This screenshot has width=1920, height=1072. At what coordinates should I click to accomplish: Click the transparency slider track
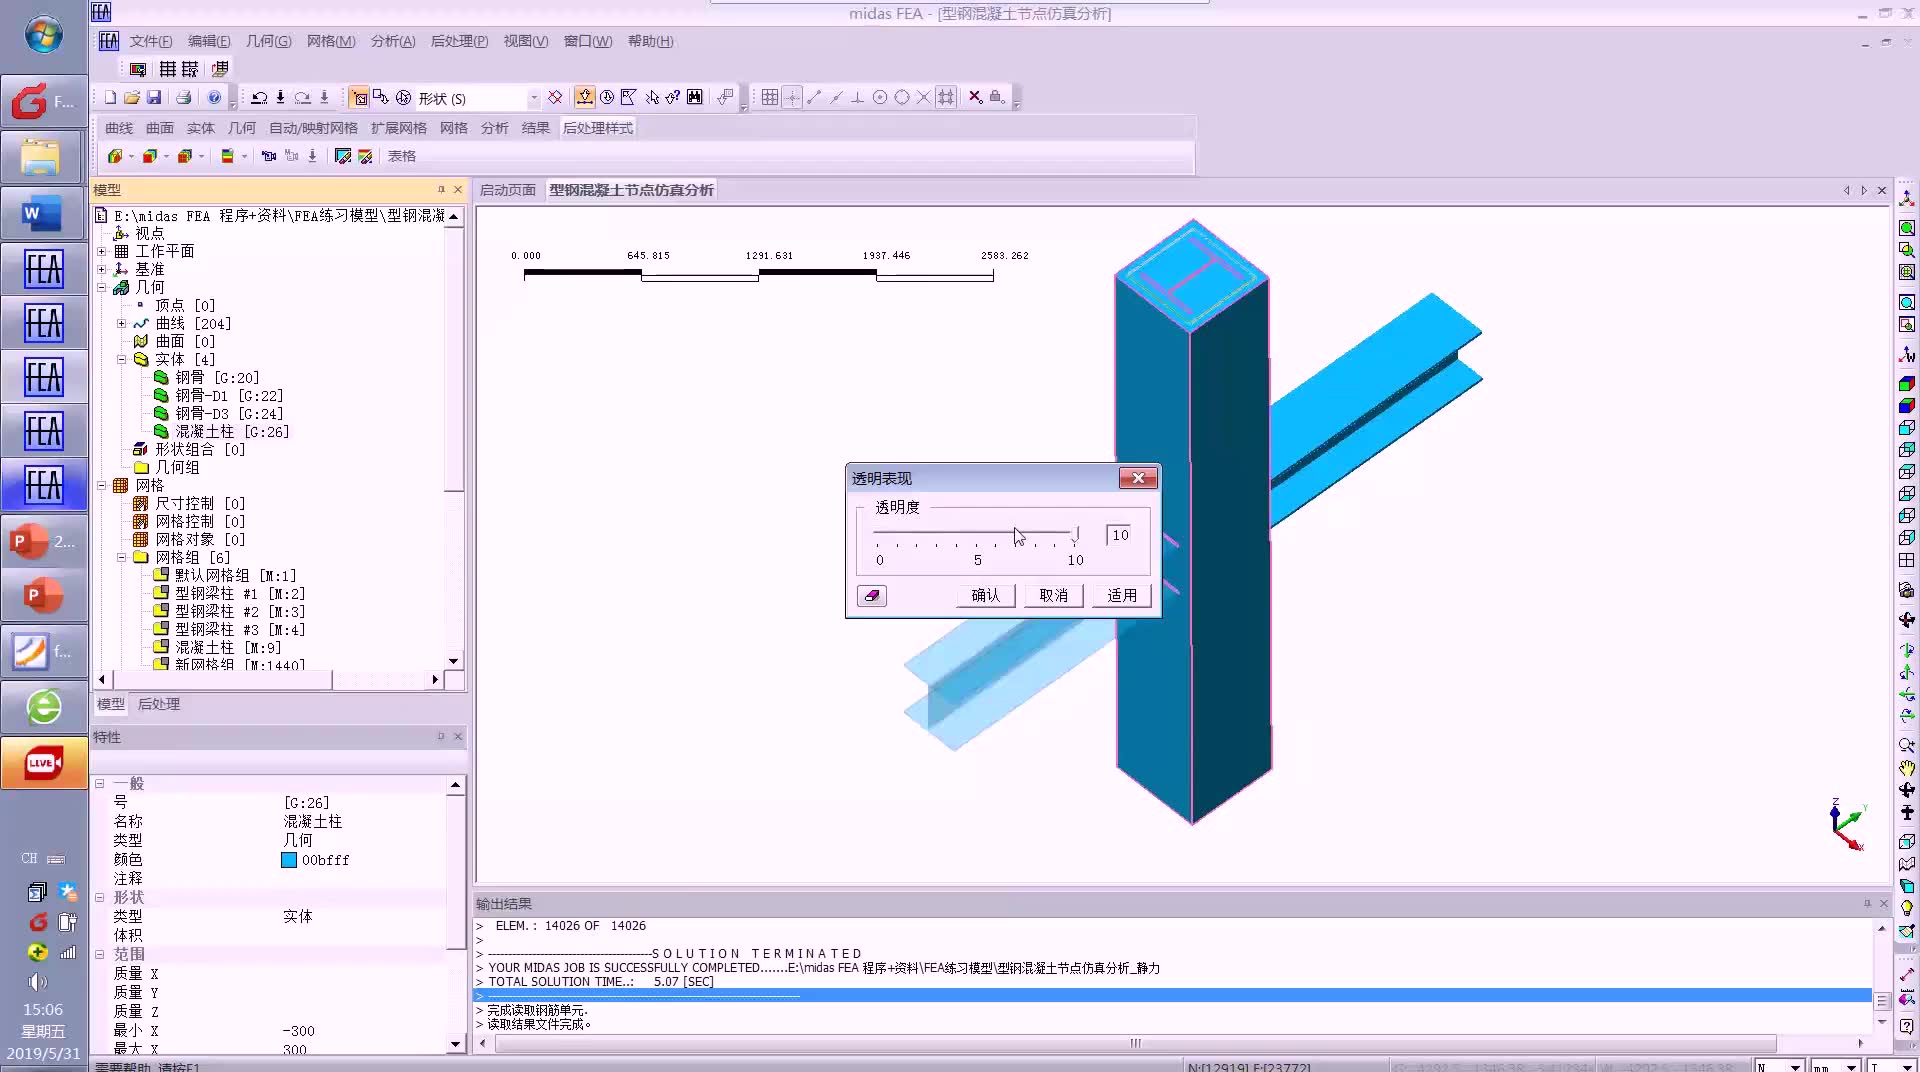click(976, 532)
